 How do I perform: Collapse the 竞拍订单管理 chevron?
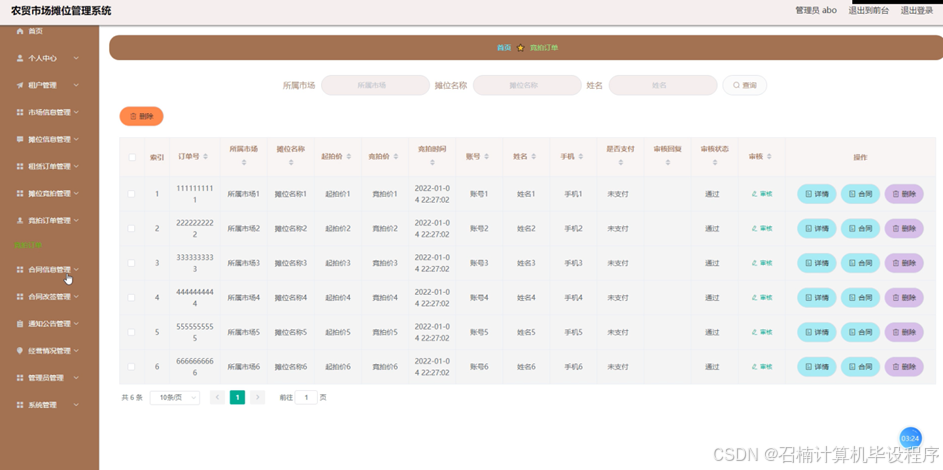point(76,221)
